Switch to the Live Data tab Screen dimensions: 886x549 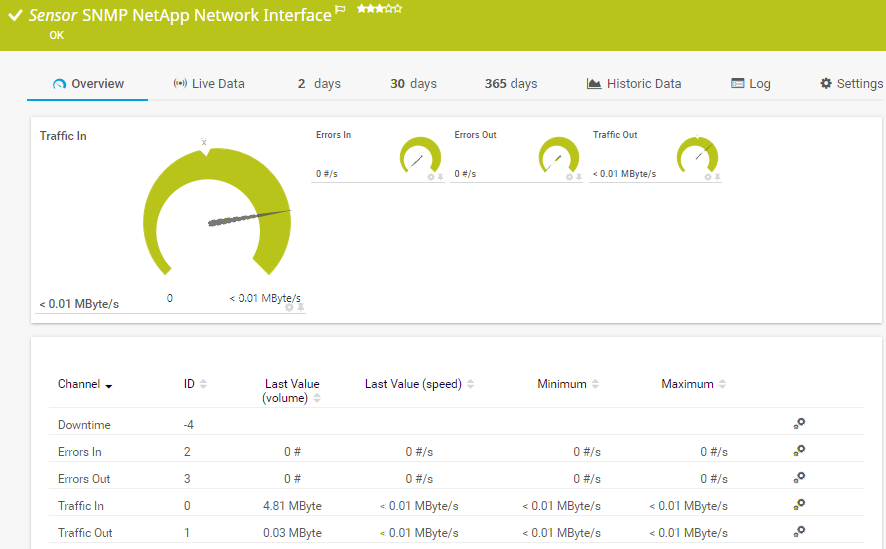[209, 84]
